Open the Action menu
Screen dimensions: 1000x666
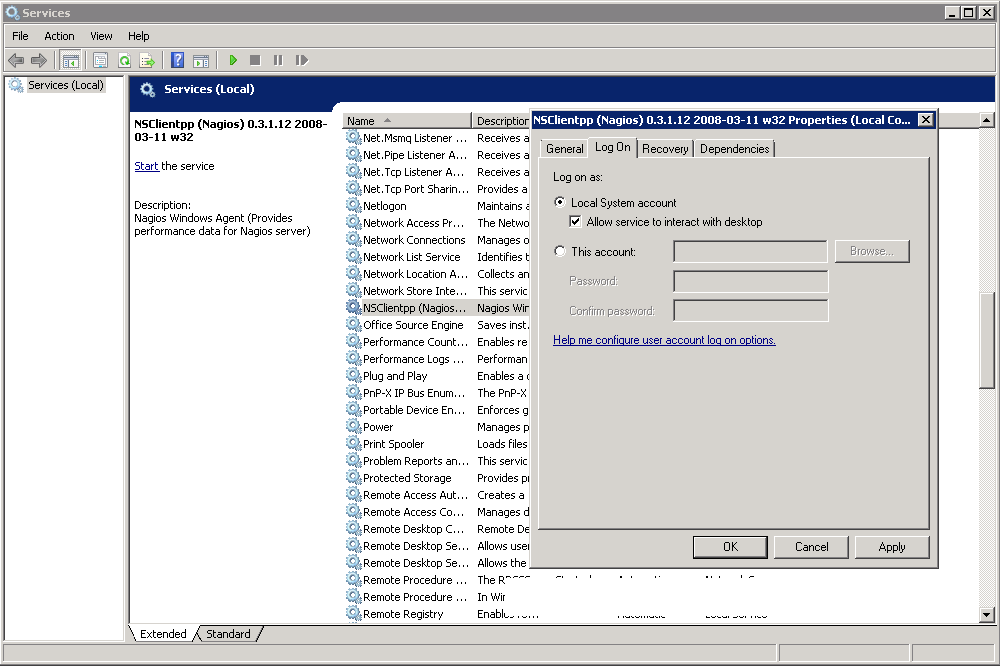coord(59,36)
